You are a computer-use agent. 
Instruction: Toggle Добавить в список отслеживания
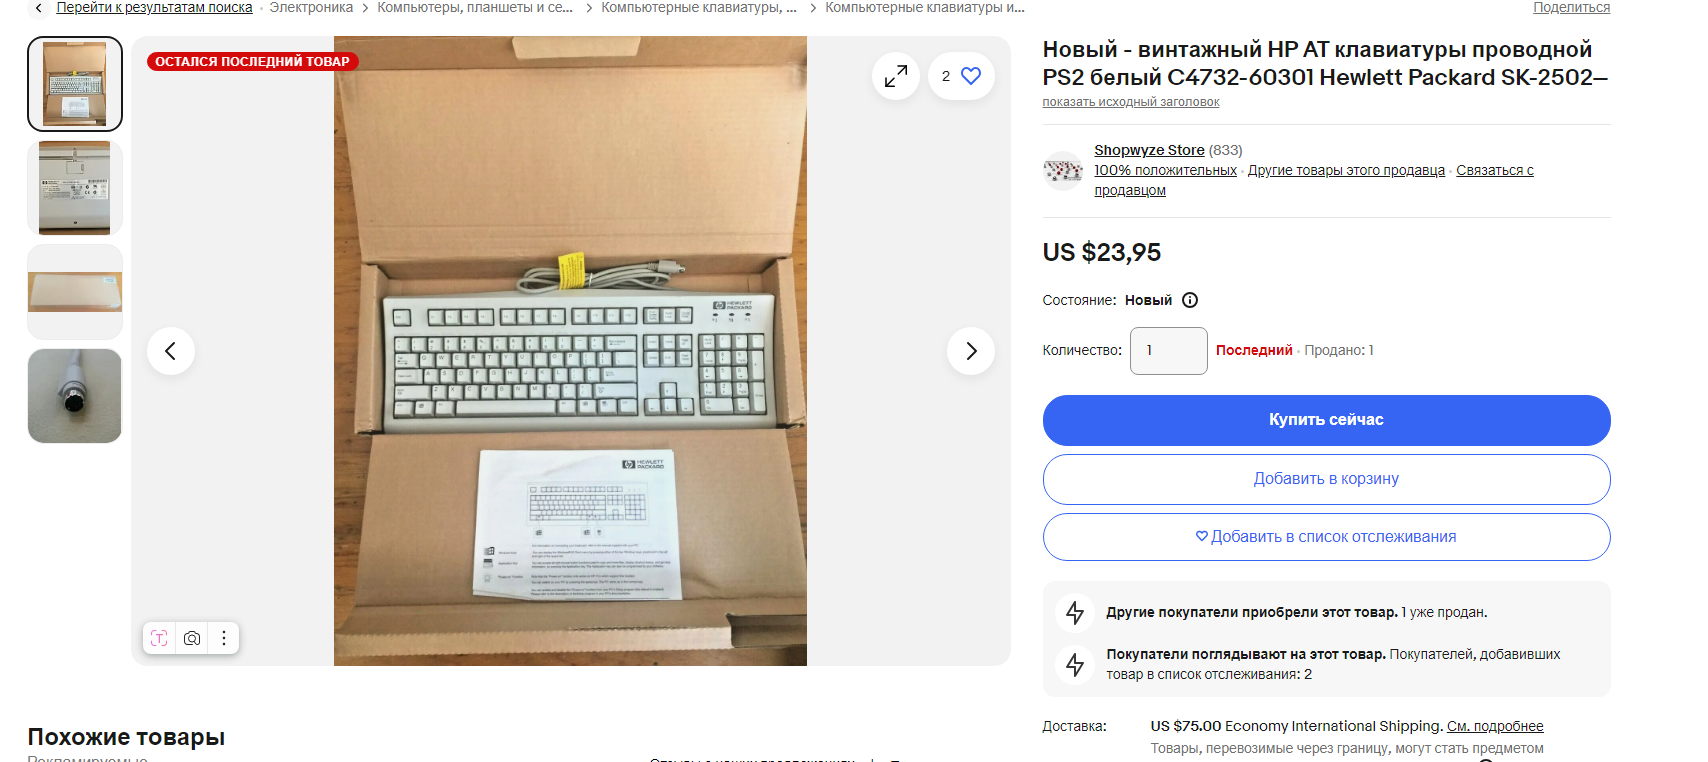click(x=1326, y=537)
